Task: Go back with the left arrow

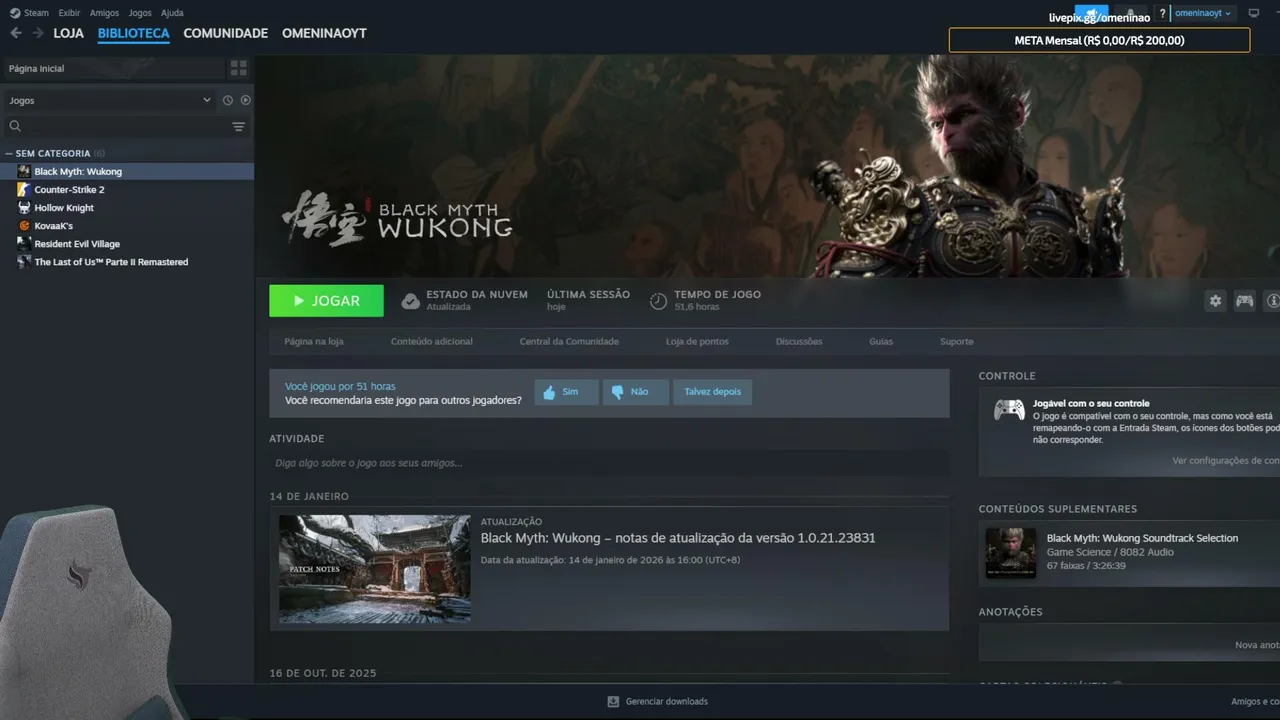Action: [15, 33]
